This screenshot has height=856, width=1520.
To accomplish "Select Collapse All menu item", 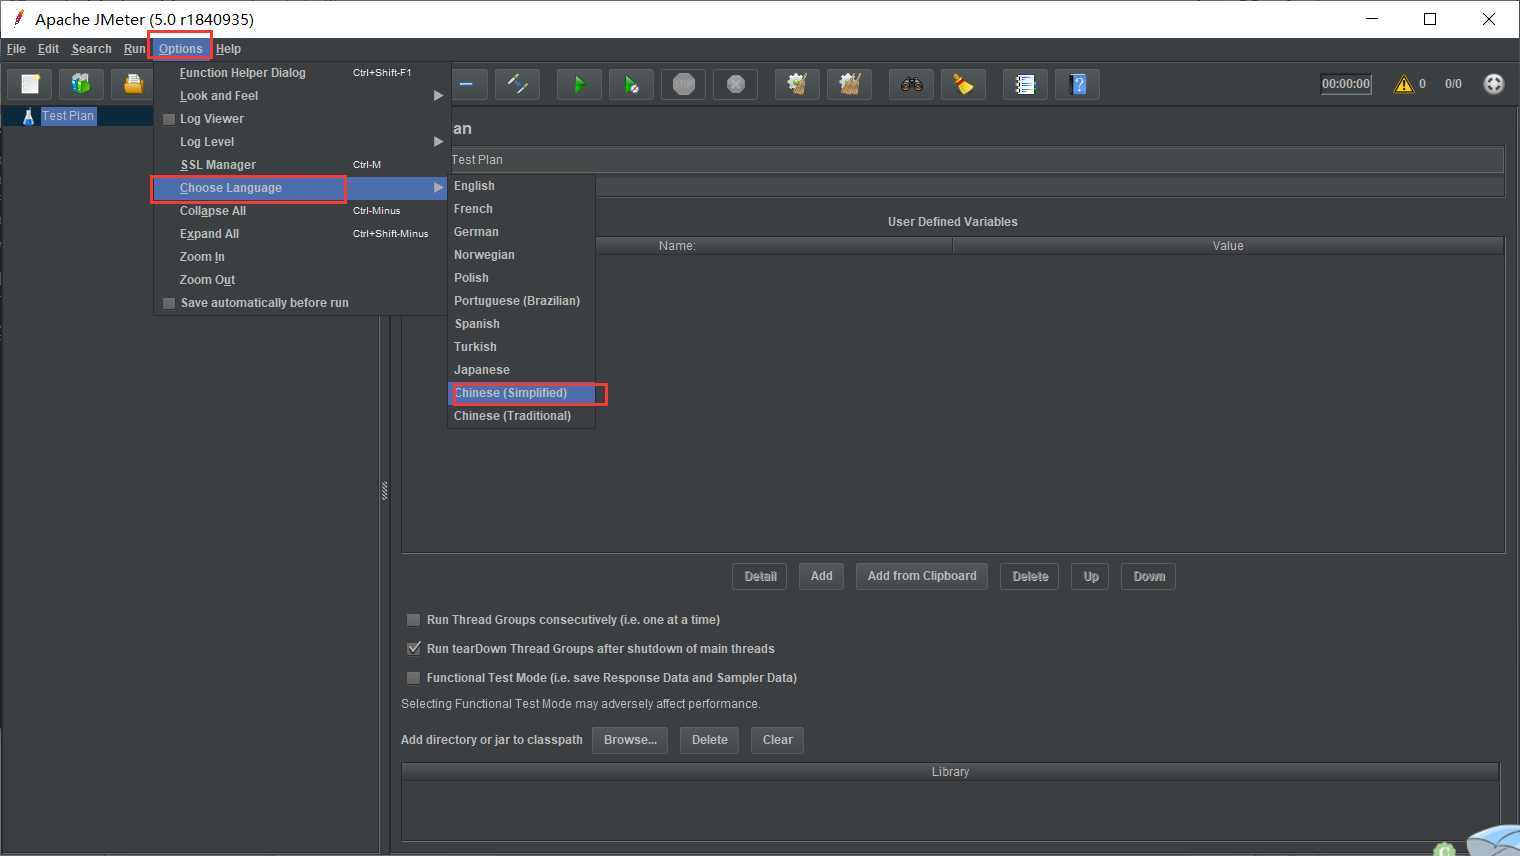I will [300, 211].
